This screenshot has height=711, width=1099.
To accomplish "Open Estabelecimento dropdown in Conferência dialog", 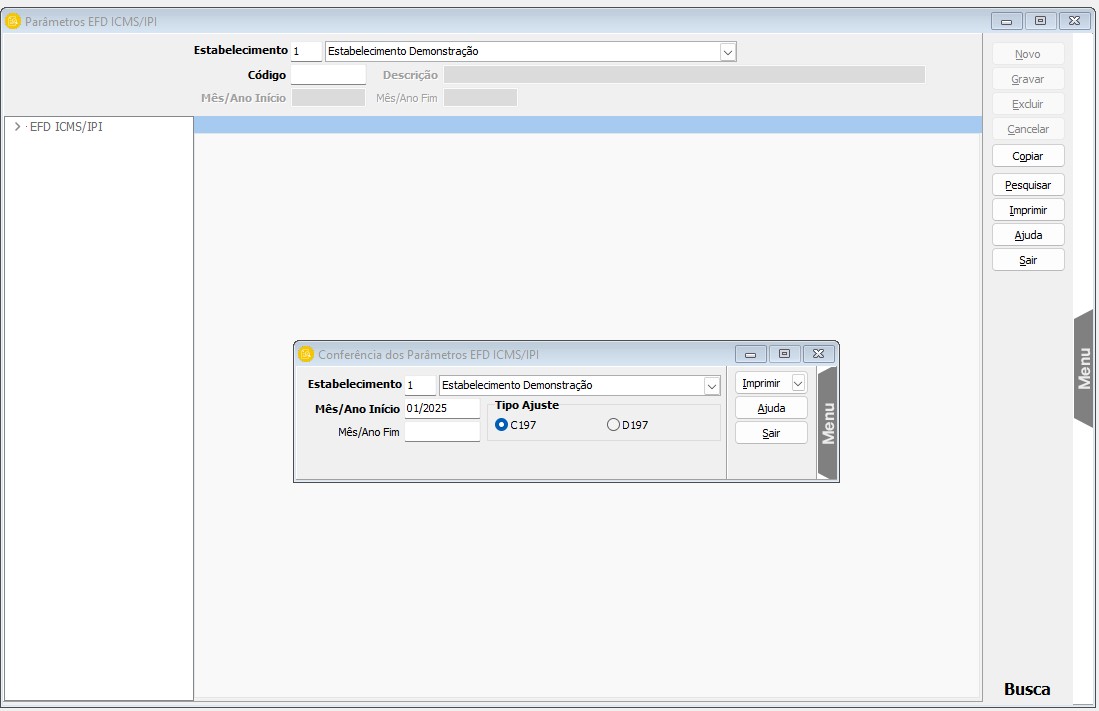I will point(711,386).
